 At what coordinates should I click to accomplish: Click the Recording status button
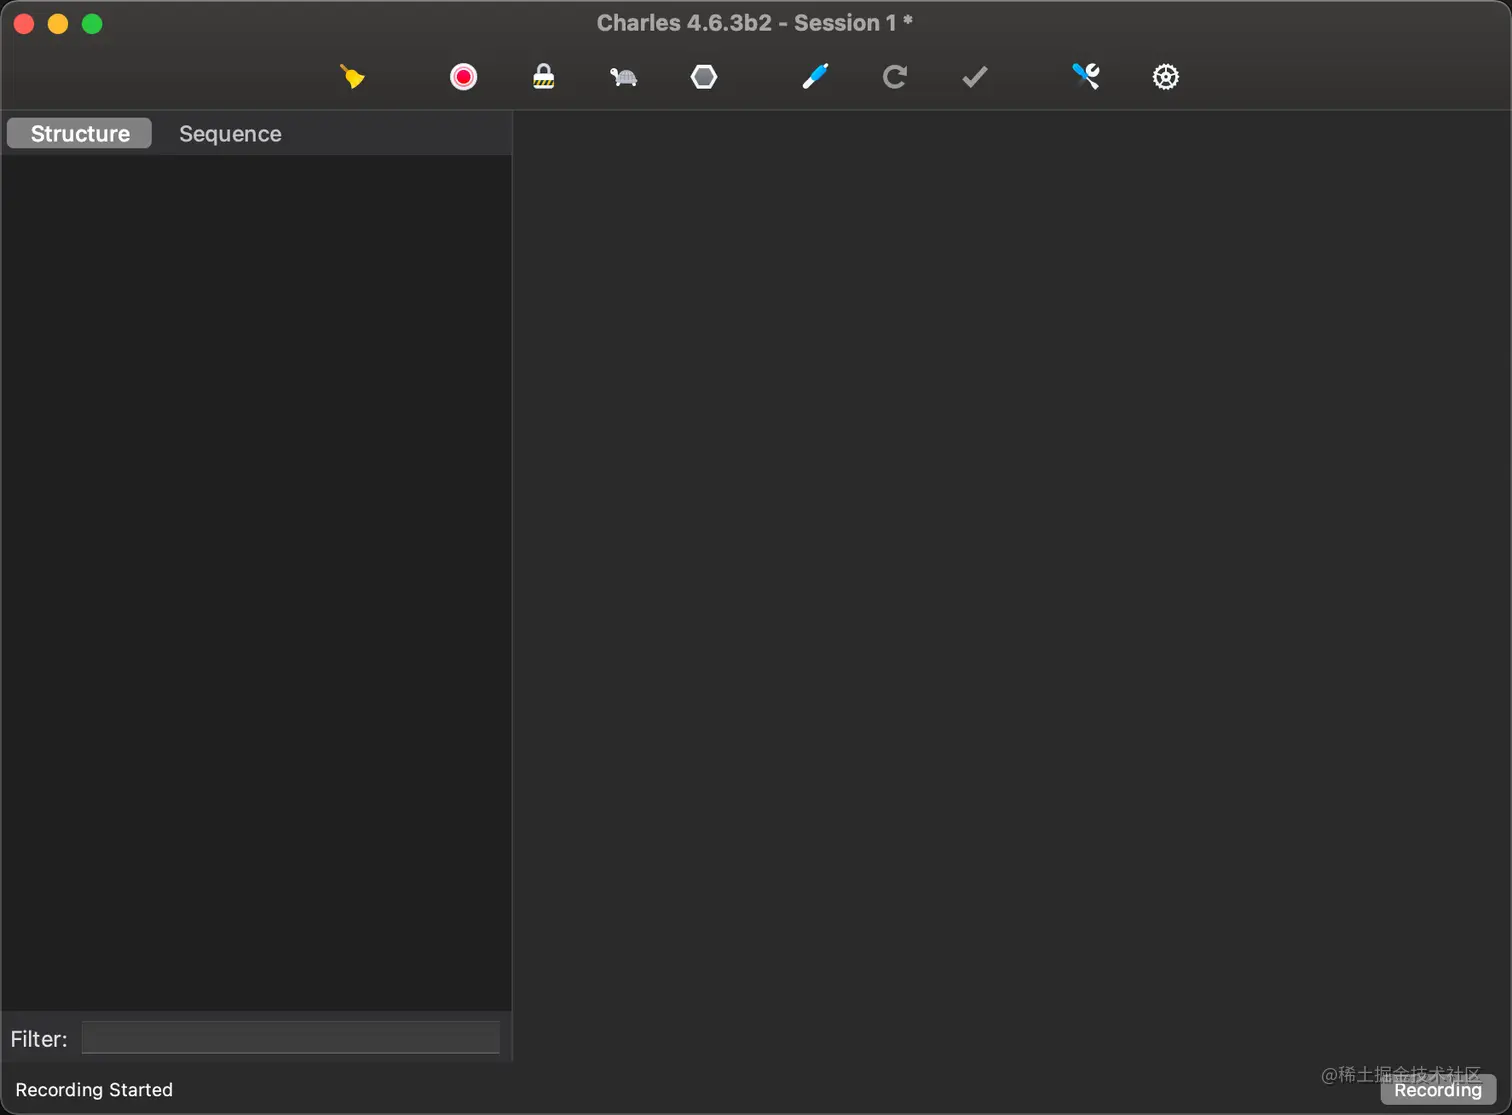1438,1090
